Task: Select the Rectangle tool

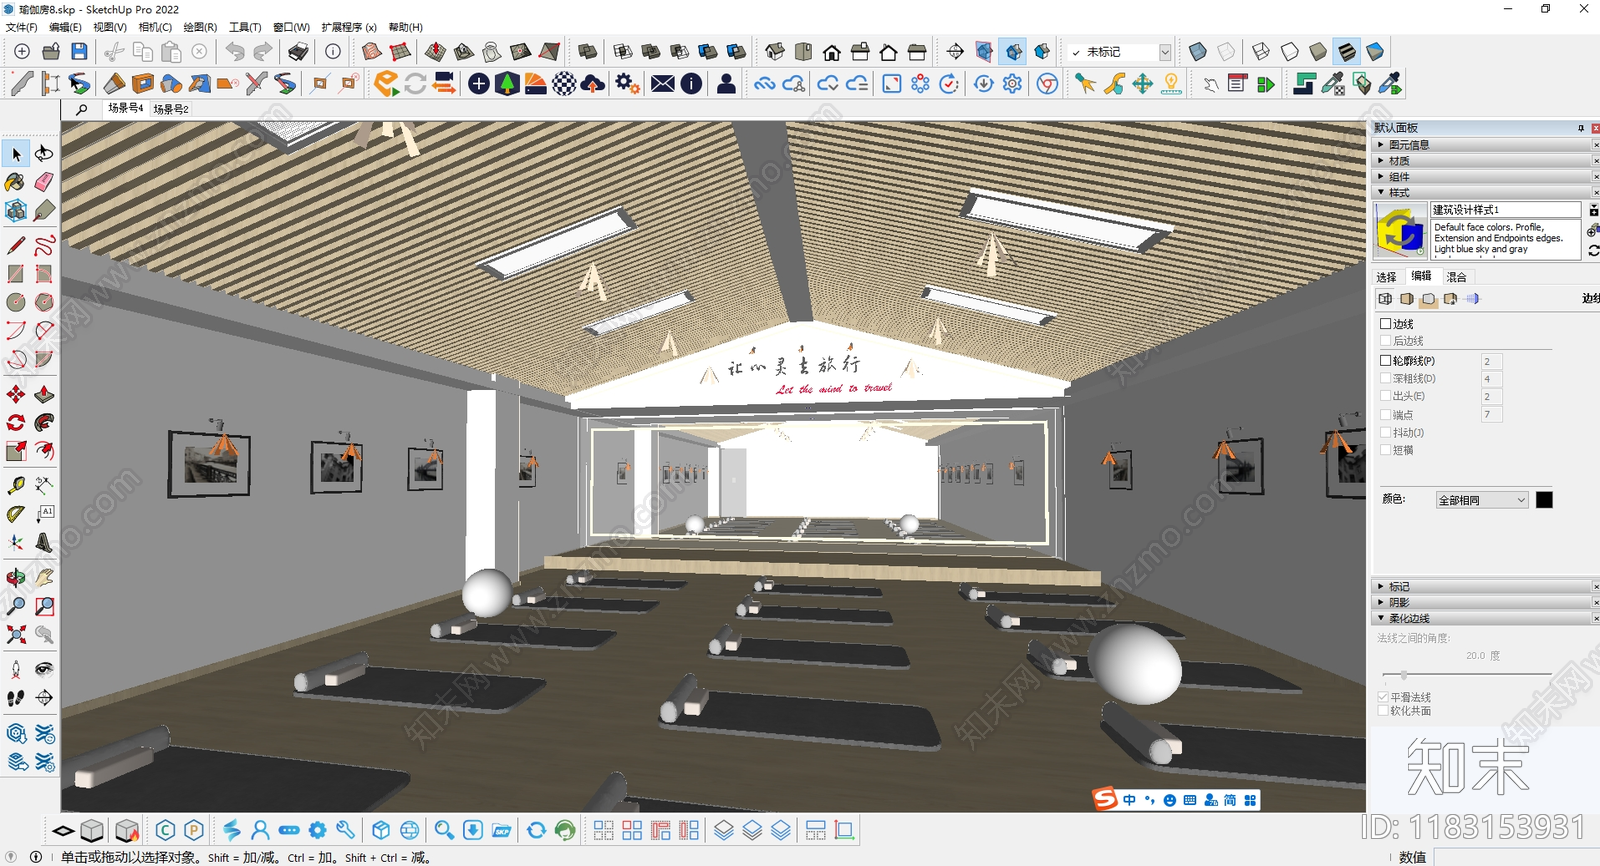Action: pos(16,273)
